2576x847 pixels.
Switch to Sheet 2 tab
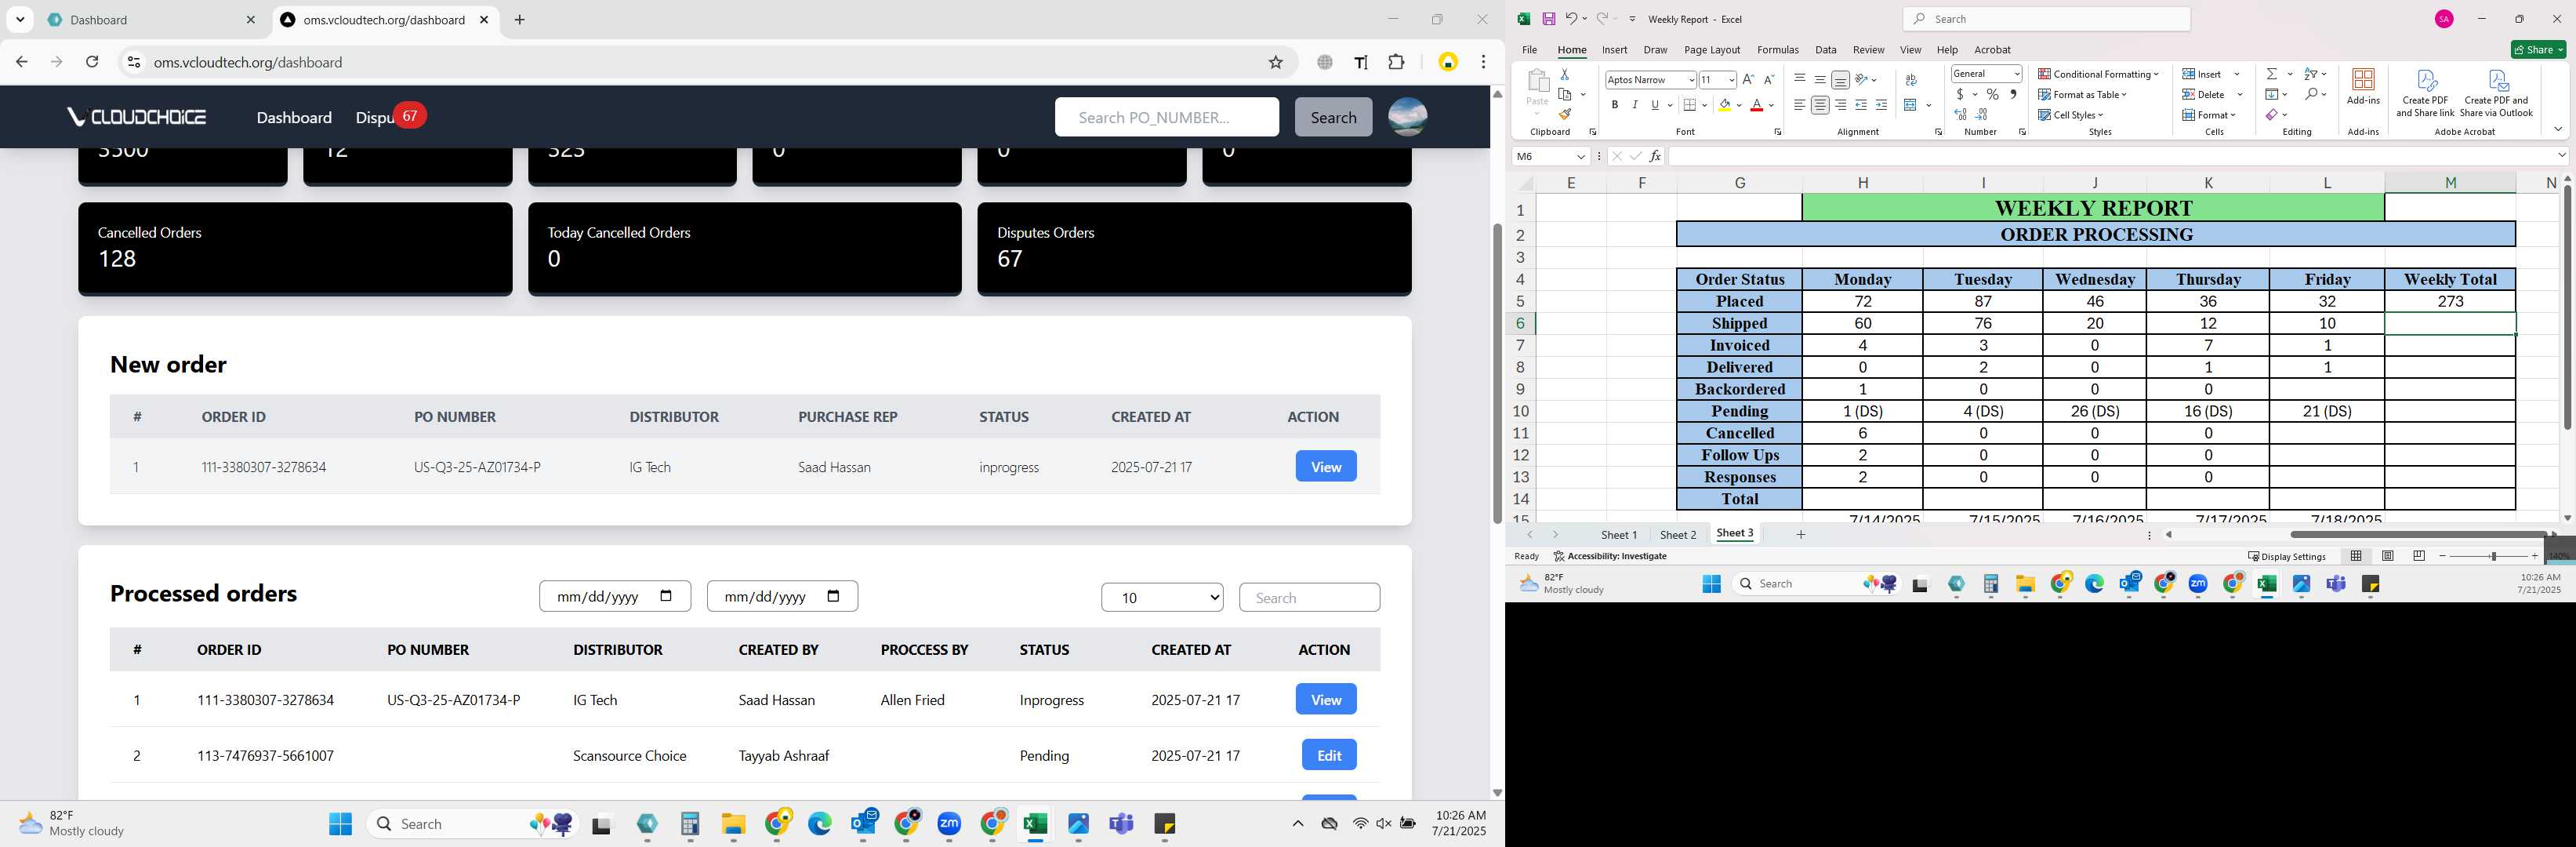(x=1678, y=535)
